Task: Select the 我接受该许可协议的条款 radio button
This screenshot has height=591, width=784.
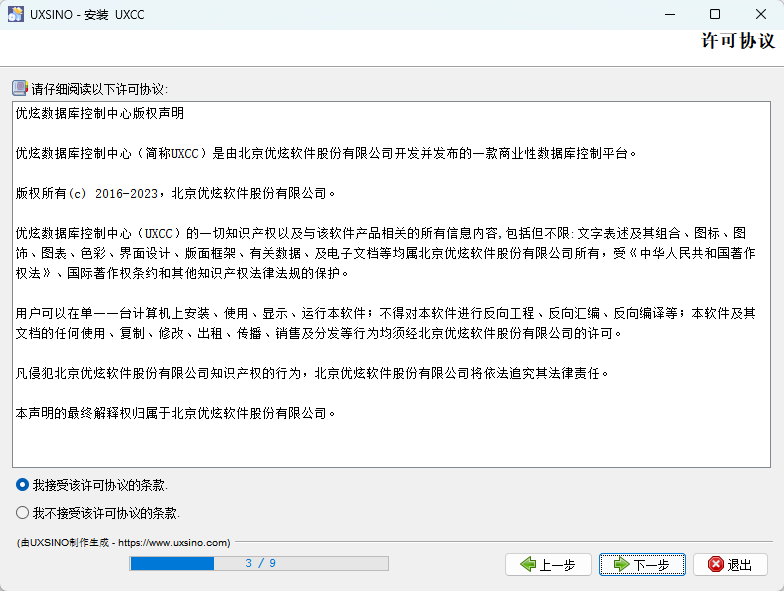Action: (x=23, y=485)
